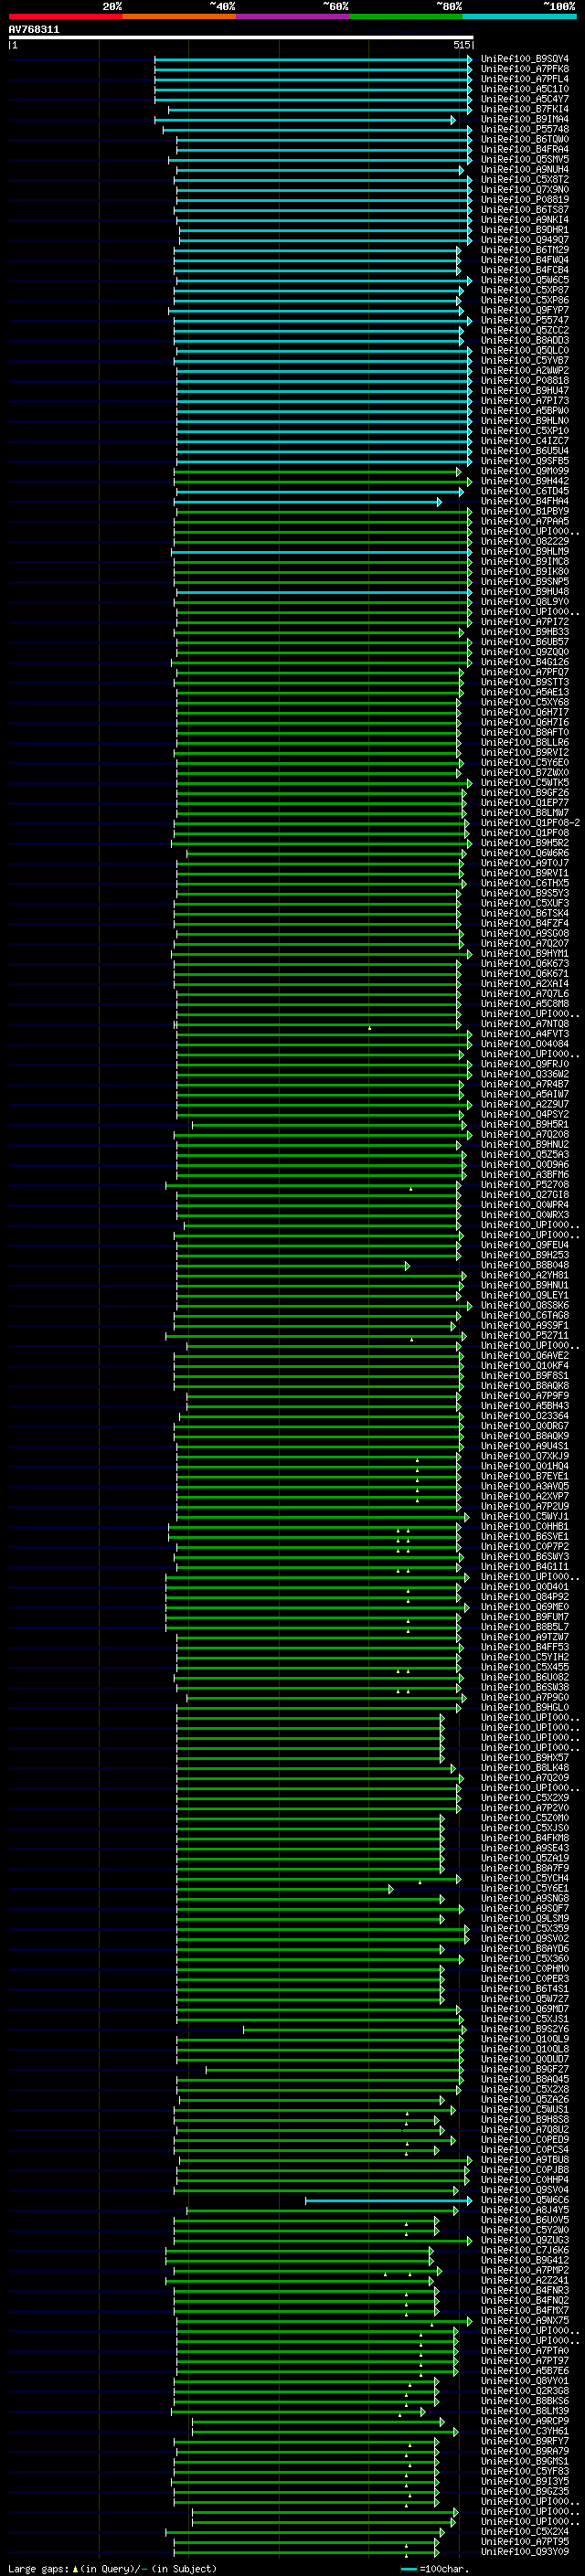
Task: Open the UniRef100_B9SQY4 hit link
Action: (x=524, y=59)
